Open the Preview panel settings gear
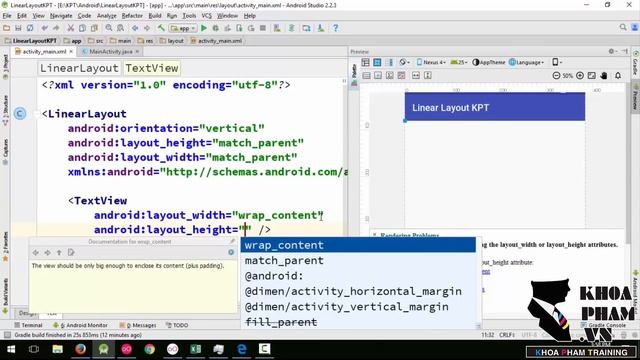The image size is (640, 360). (612, 51)
